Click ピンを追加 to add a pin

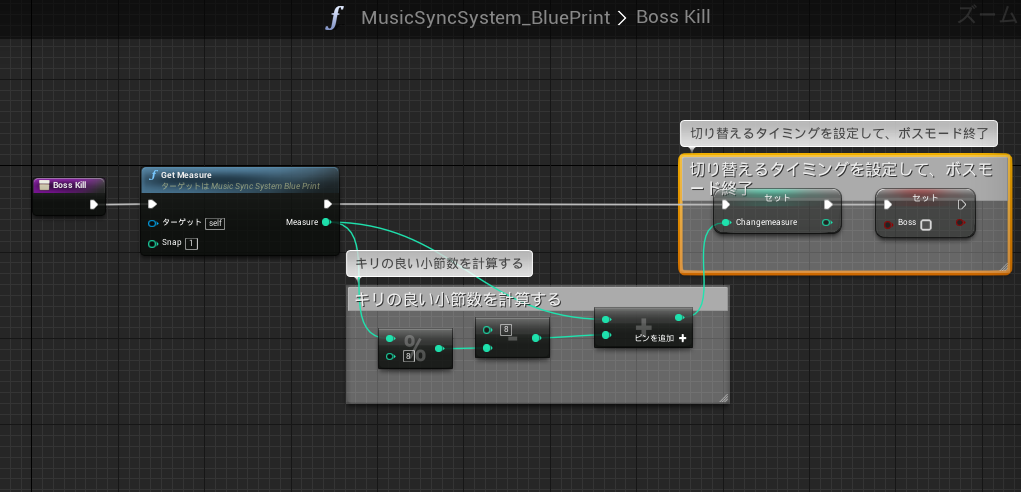660,338
